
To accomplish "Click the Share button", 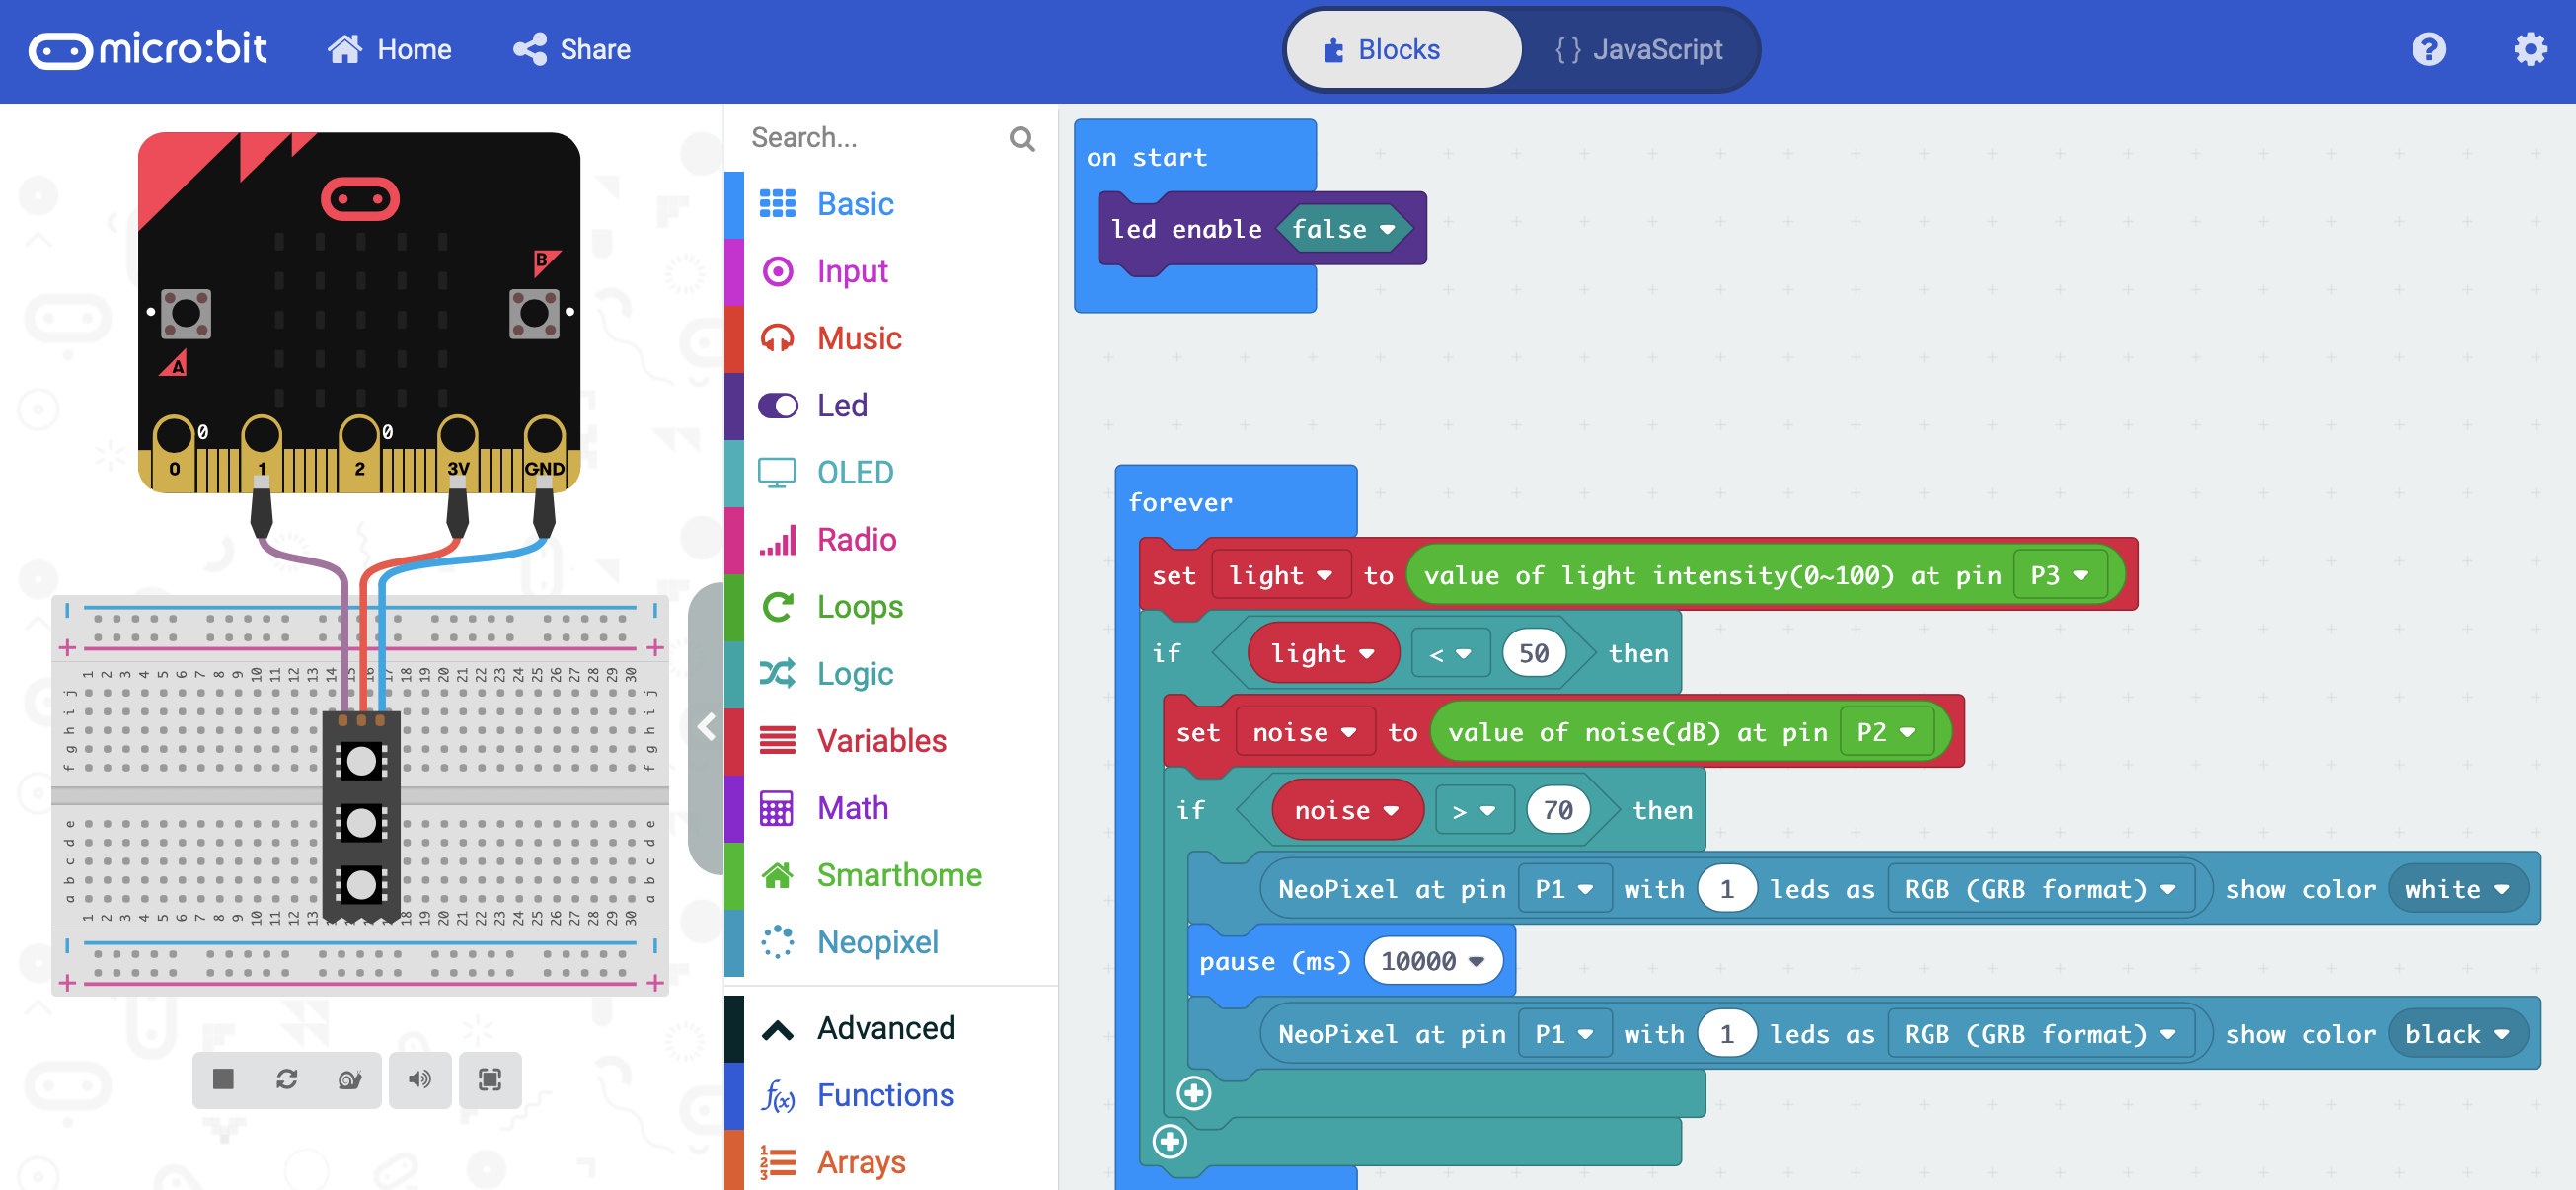I will [x=572, y=49].
